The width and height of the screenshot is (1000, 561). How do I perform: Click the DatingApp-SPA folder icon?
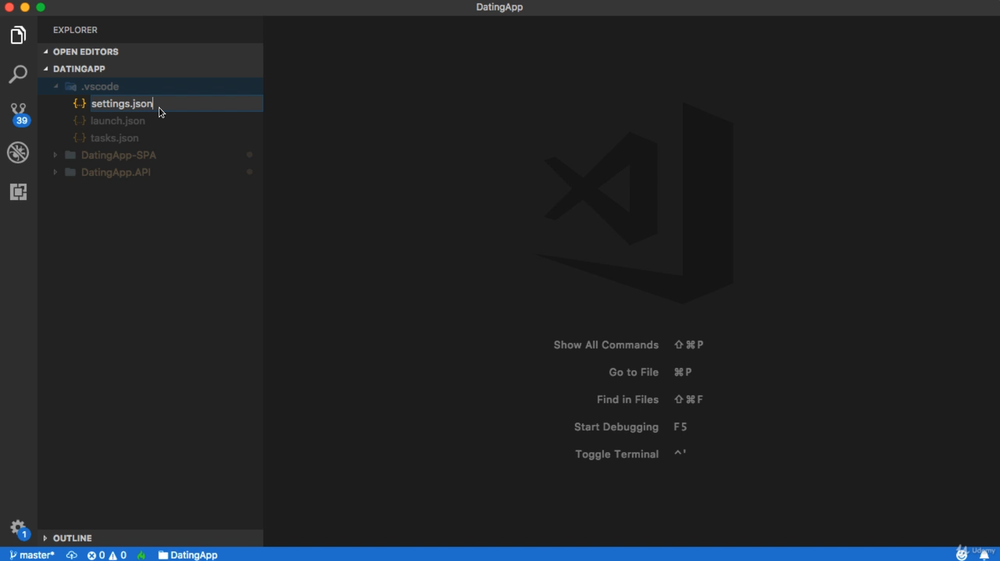click(70, 155)
